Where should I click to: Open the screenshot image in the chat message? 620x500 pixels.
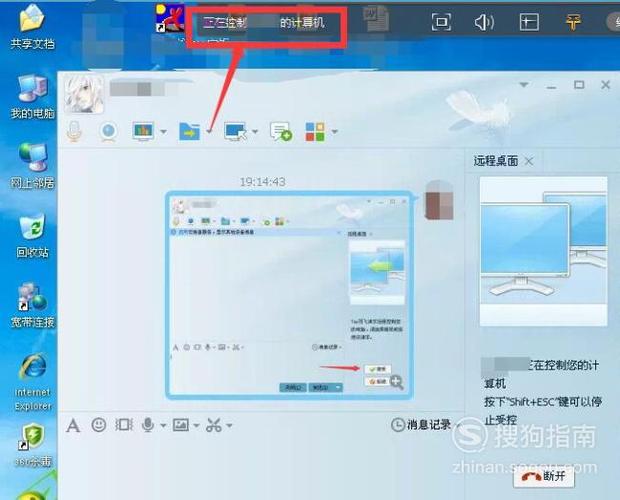click(289, 295)
